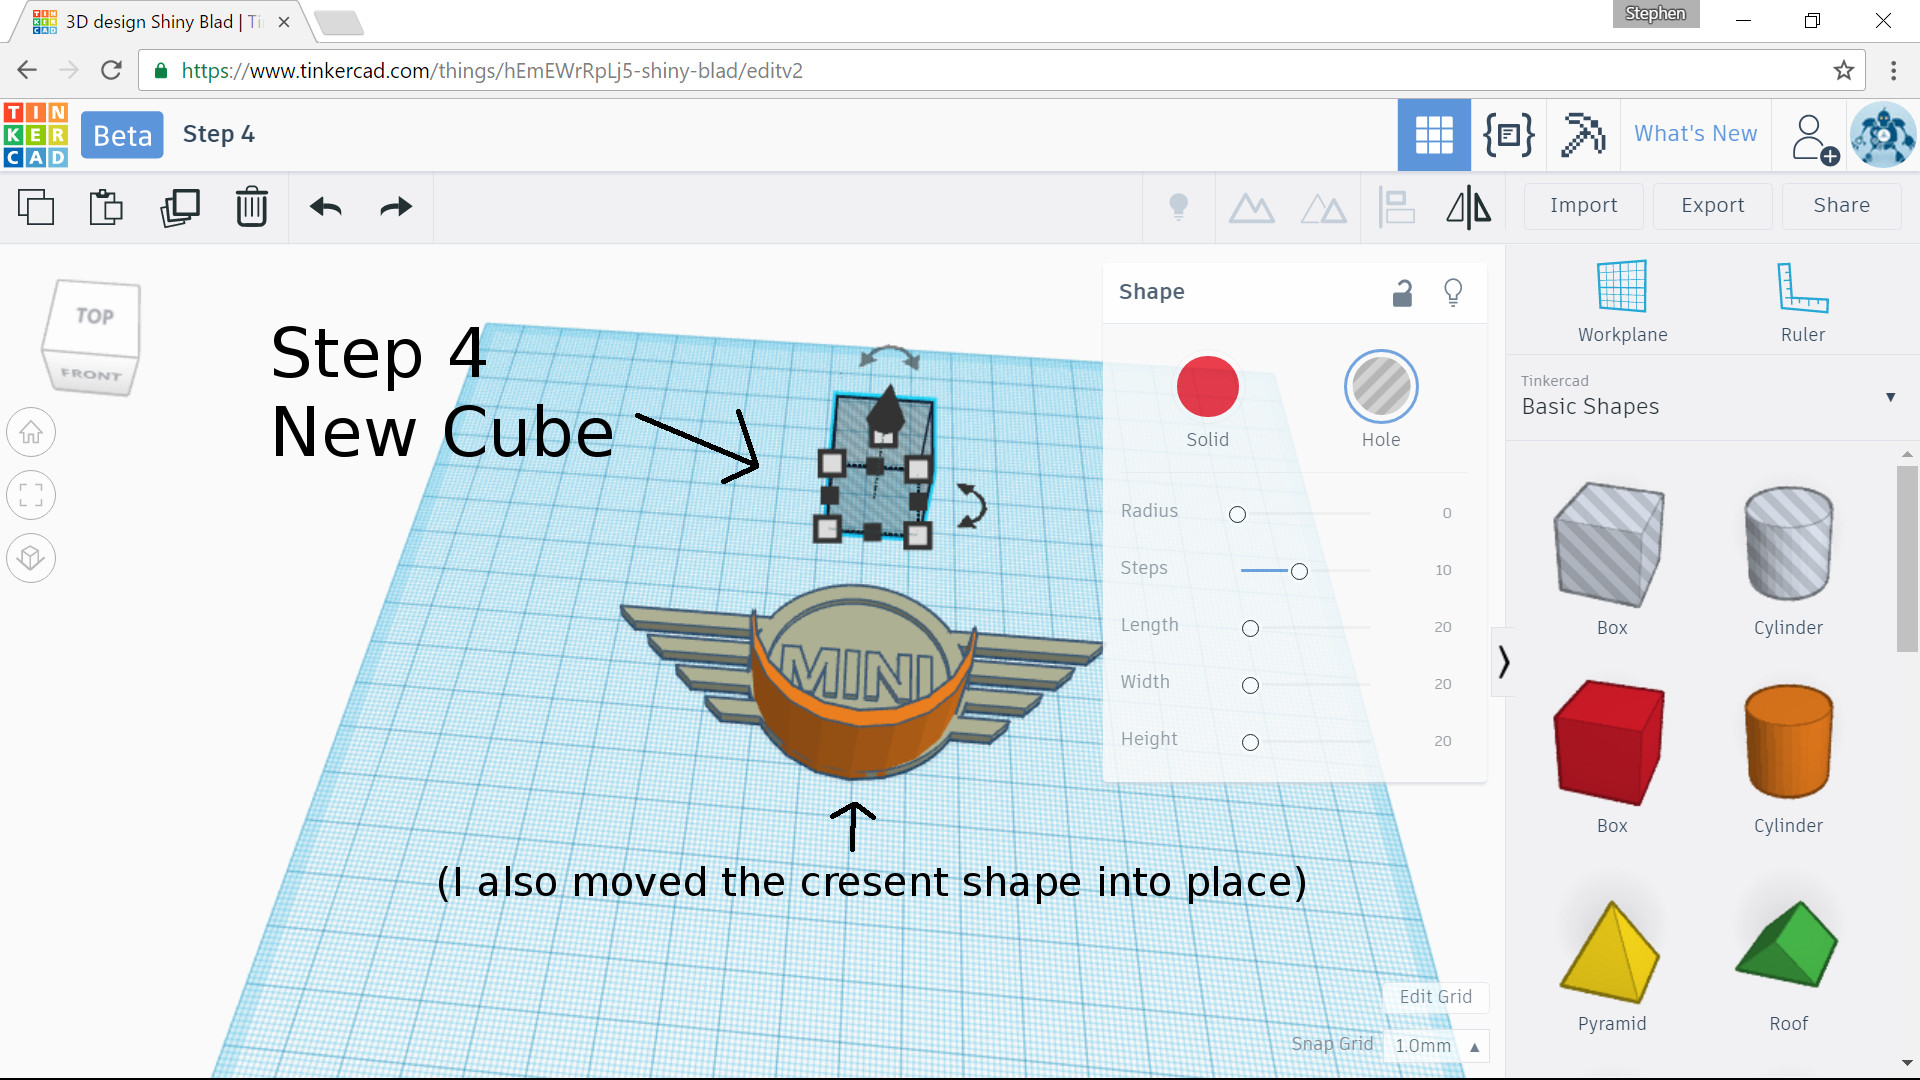Click the FRONT face of view cube

click(x=90, y=374)
